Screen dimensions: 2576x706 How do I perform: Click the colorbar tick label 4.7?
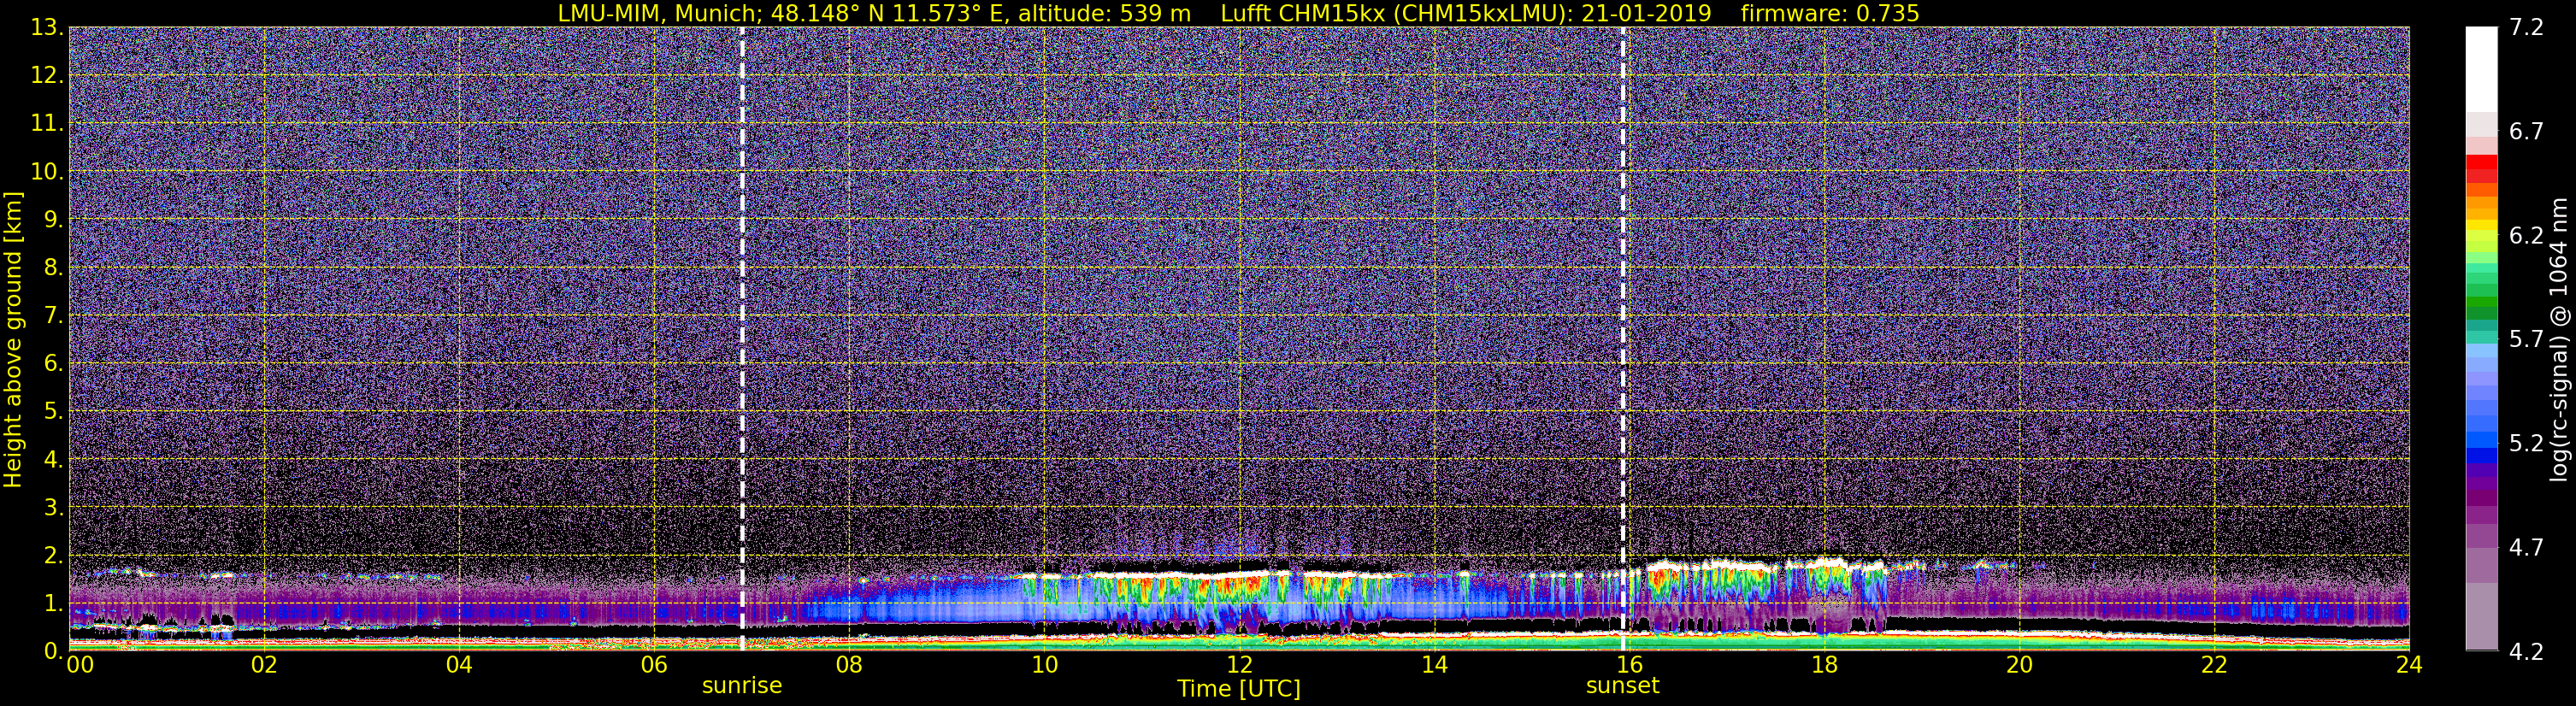click(2526, 548)
